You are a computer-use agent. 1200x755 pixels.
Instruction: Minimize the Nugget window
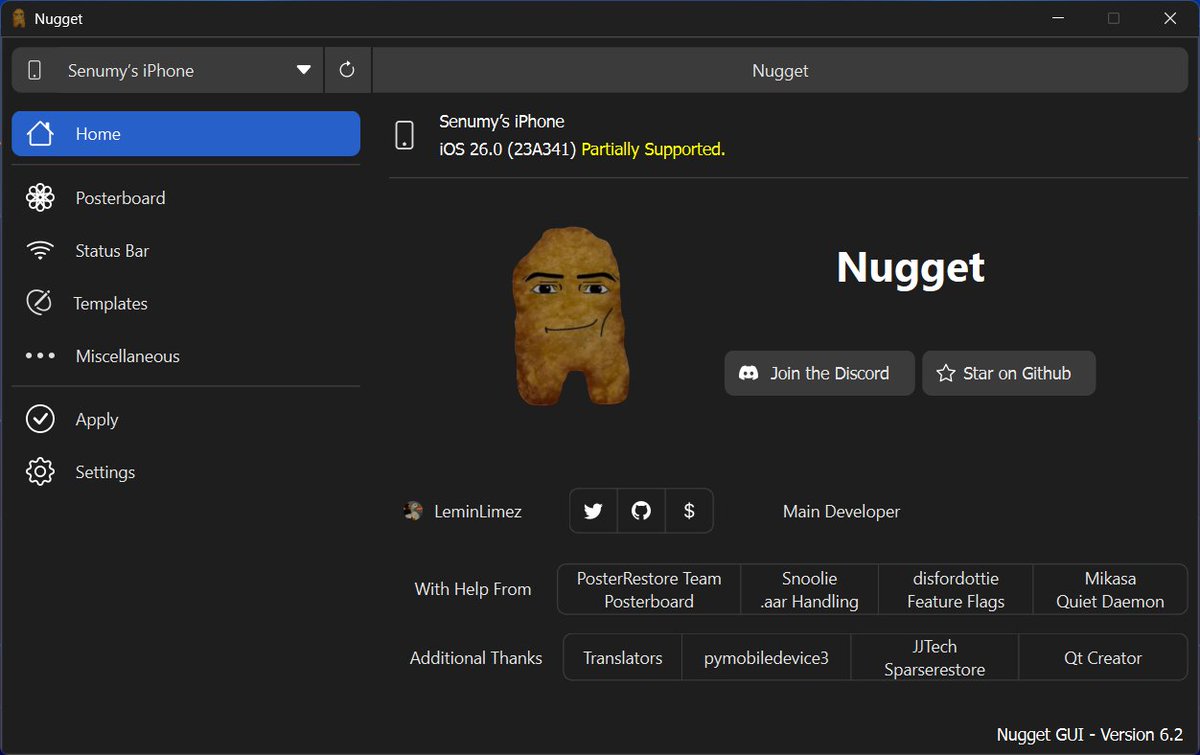(x=1059, y=18)
